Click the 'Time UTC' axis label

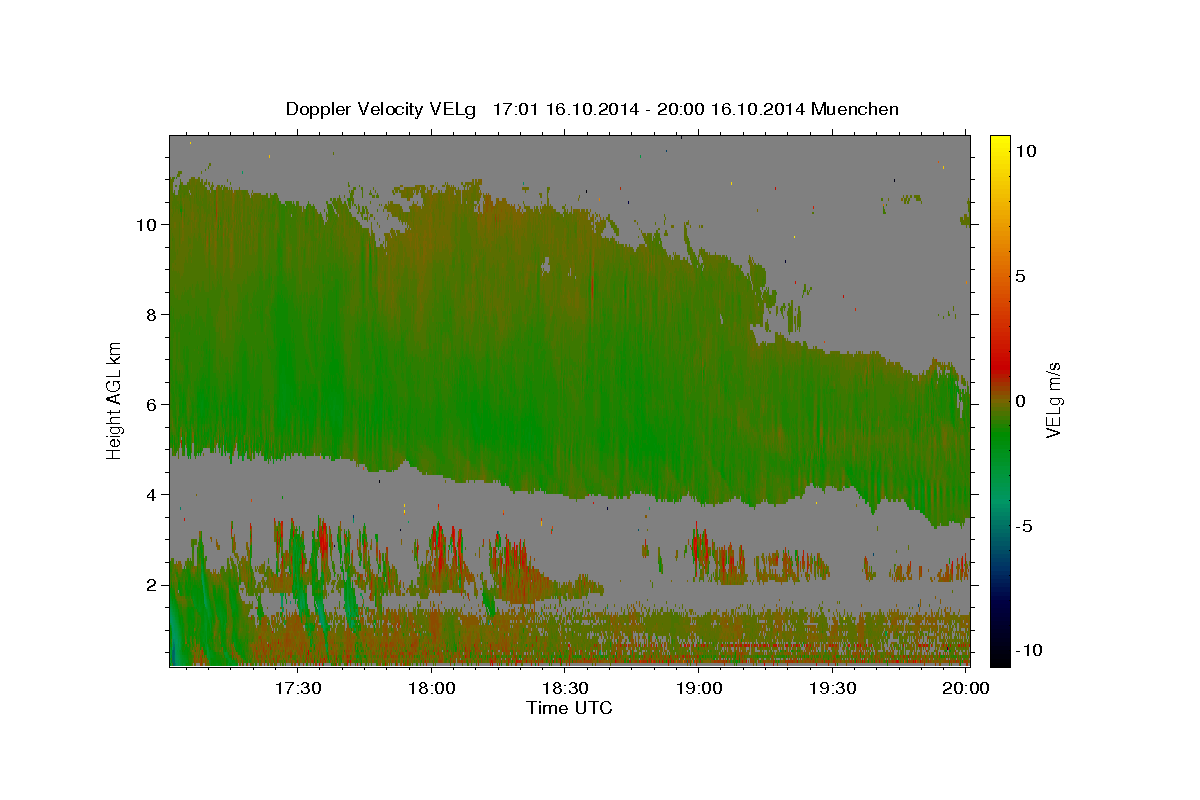569,708
